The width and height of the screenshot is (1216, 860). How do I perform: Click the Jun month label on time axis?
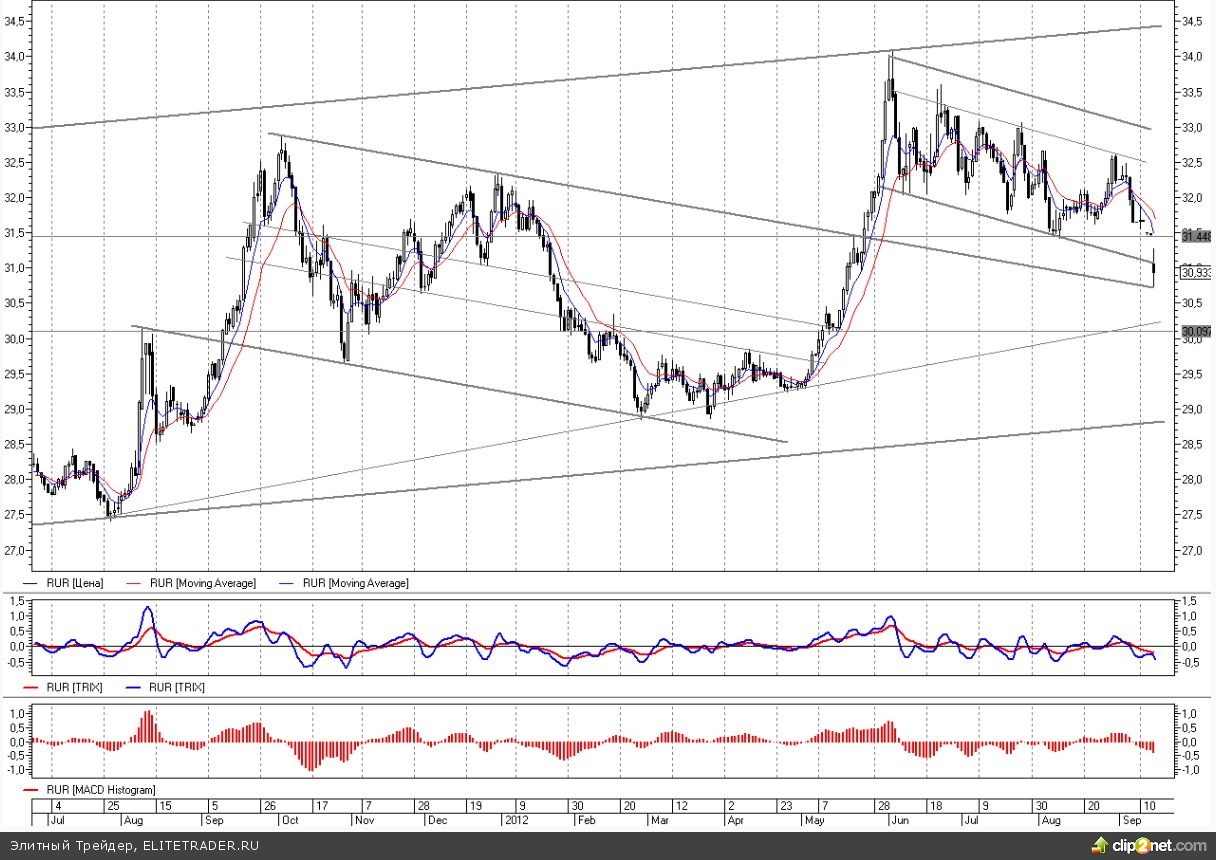click(x=900, y=819)
